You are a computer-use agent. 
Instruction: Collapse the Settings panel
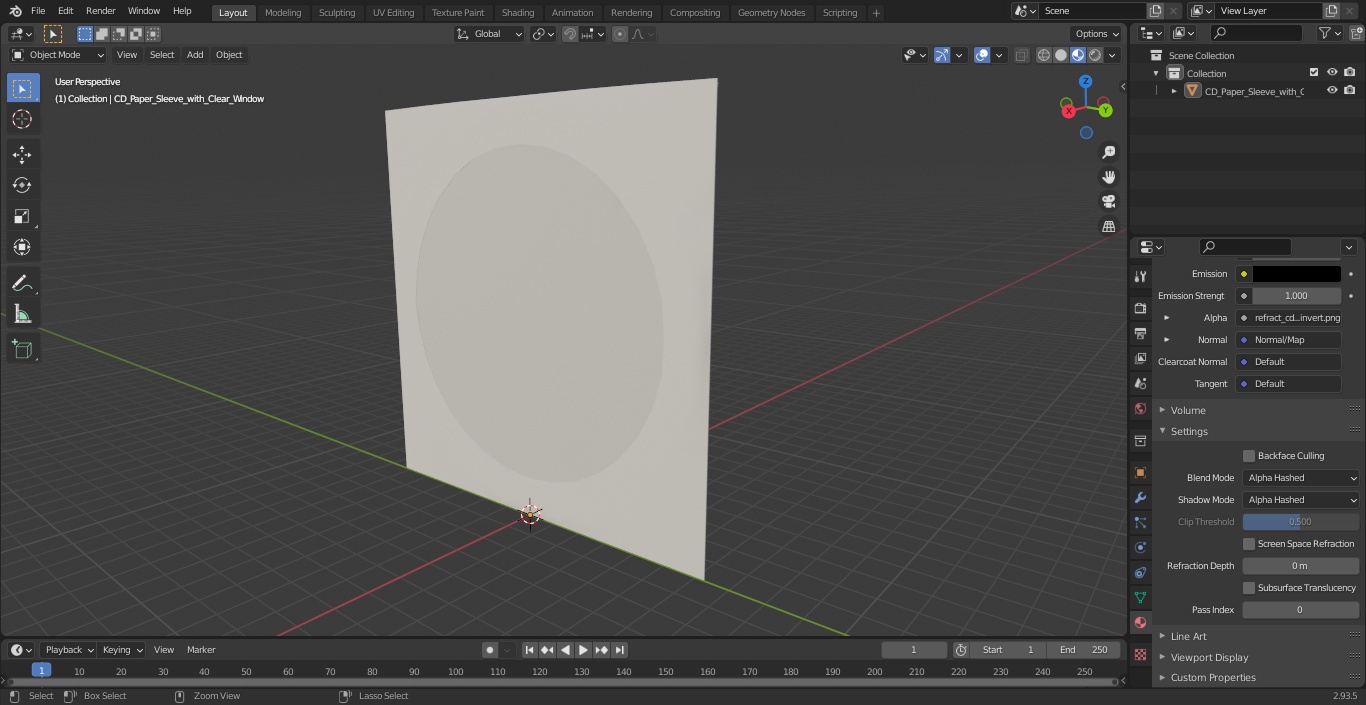tap(1189, 432)
